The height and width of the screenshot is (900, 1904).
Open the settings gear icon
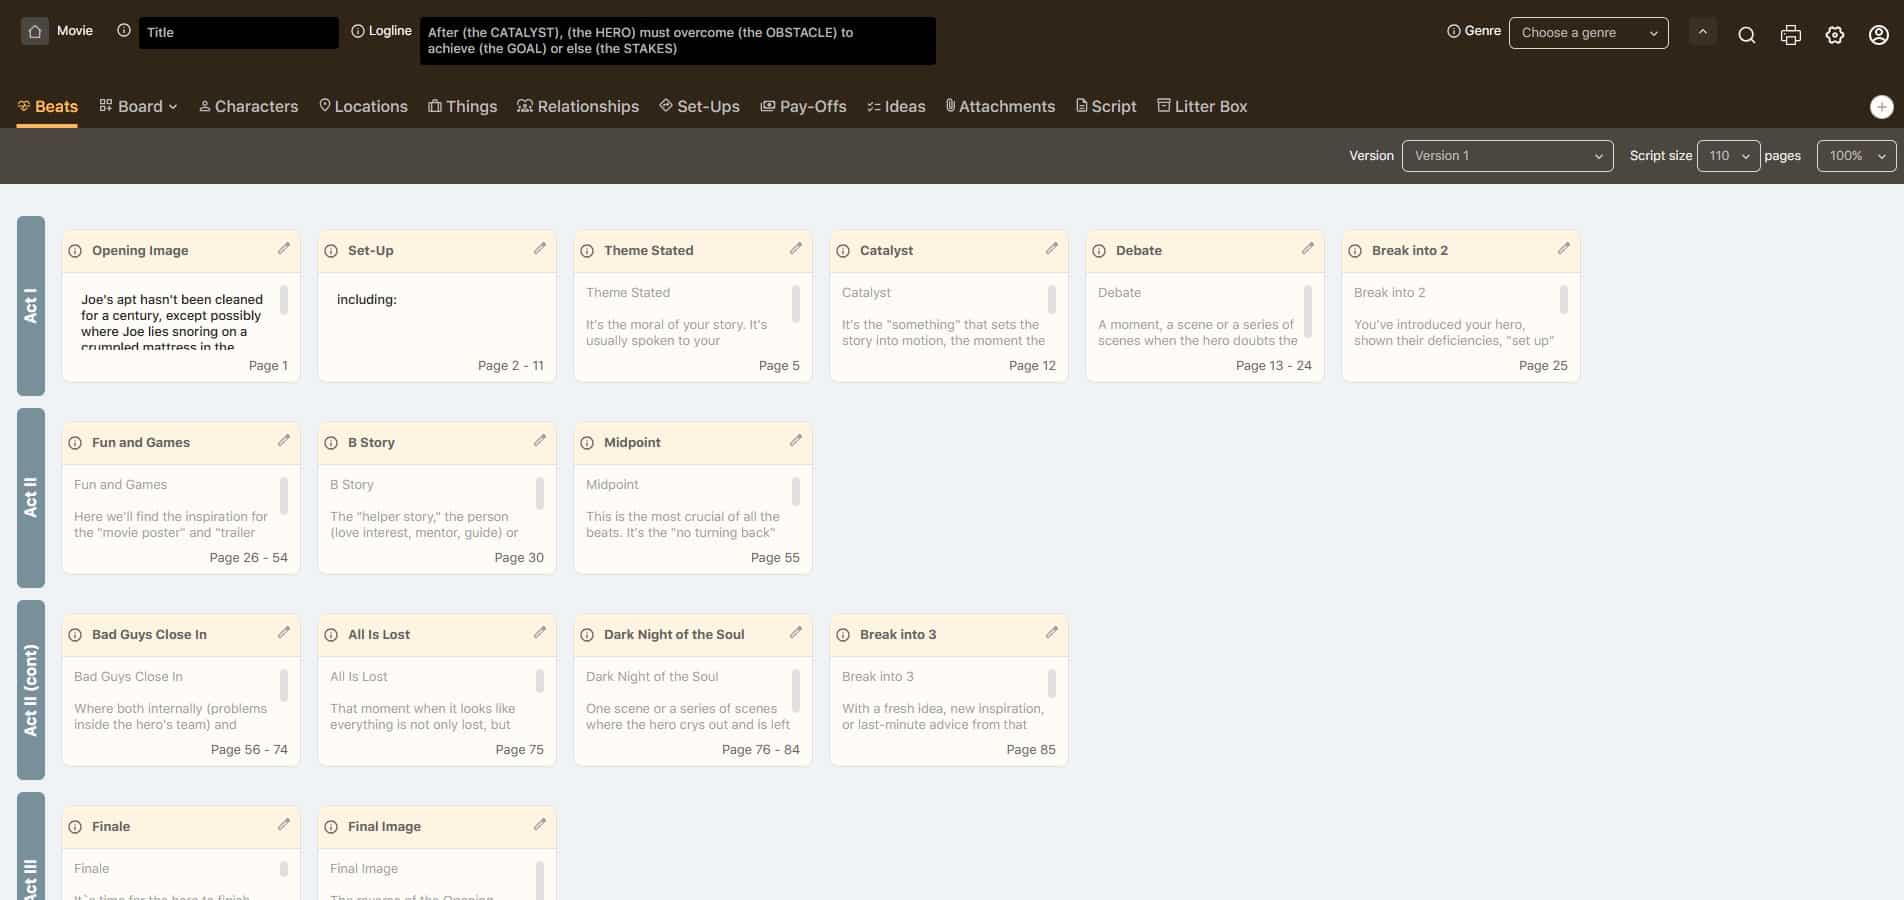pyautogui.click(x=1834, y=35)
